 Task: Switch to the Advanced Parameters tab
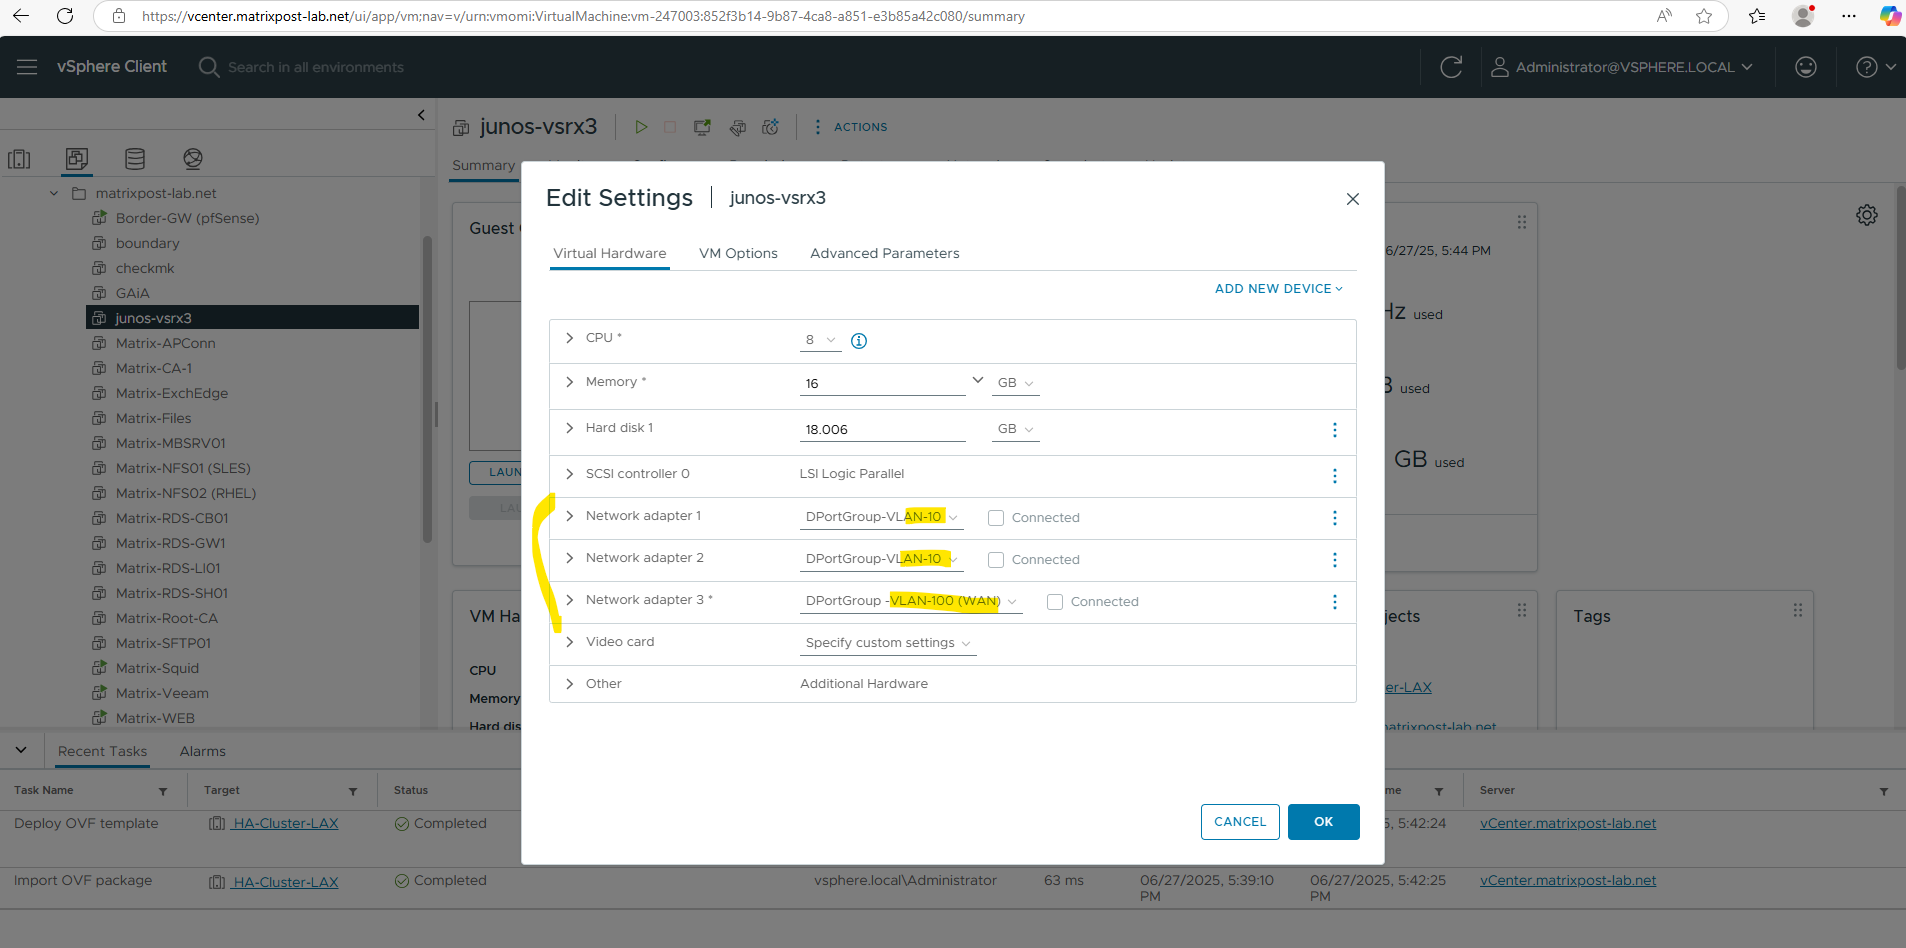point(885,254)
